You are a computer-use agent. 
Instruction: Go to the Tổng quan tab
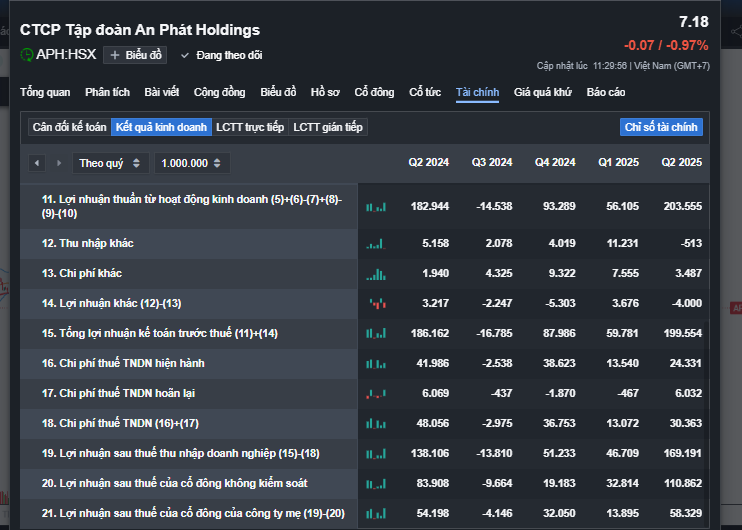point(45,92)
